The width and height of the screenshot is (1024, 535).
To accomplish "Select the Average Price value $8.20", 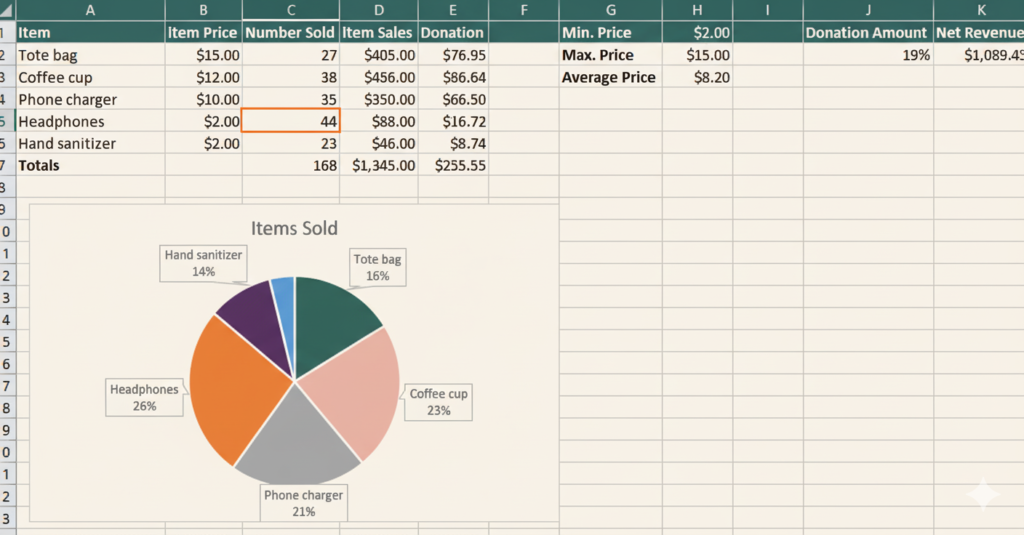I will click(697, 77).
